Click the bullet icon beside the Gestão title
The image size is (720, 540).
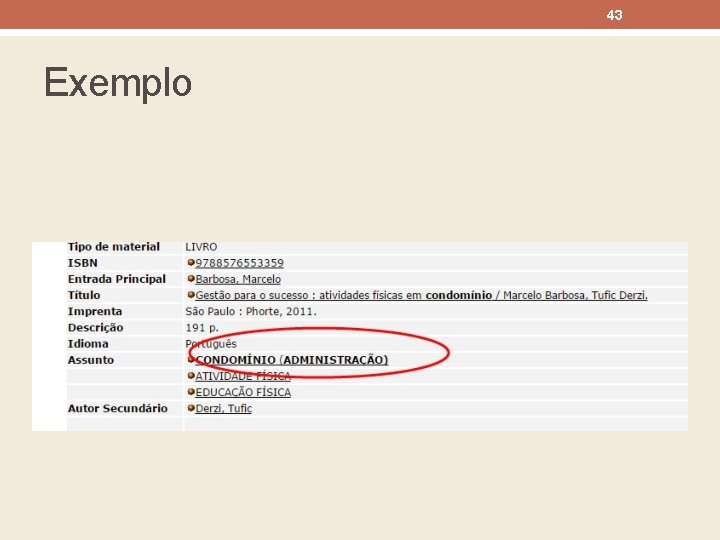point(191,295)
